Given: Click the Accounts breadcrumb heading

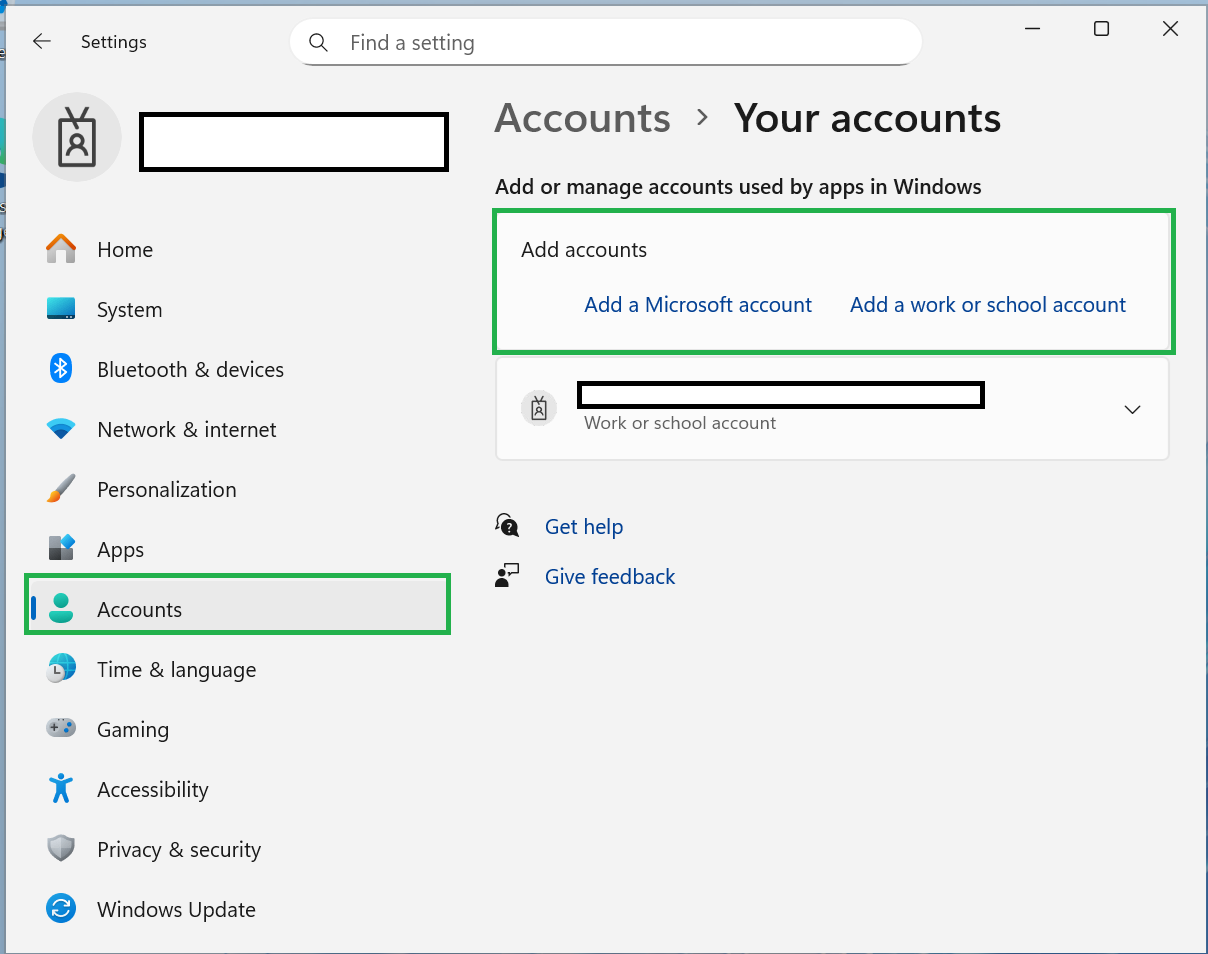Looking at the screenshot, I should [x=583, y=118].
